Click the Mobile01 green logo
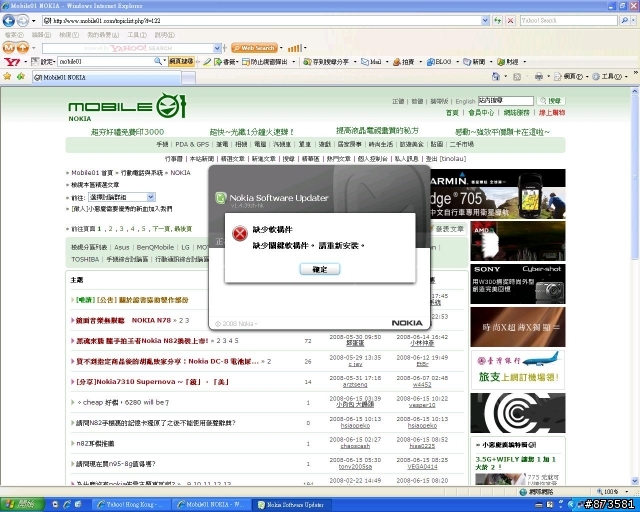 pyautogui.click(x=127, y=107)
